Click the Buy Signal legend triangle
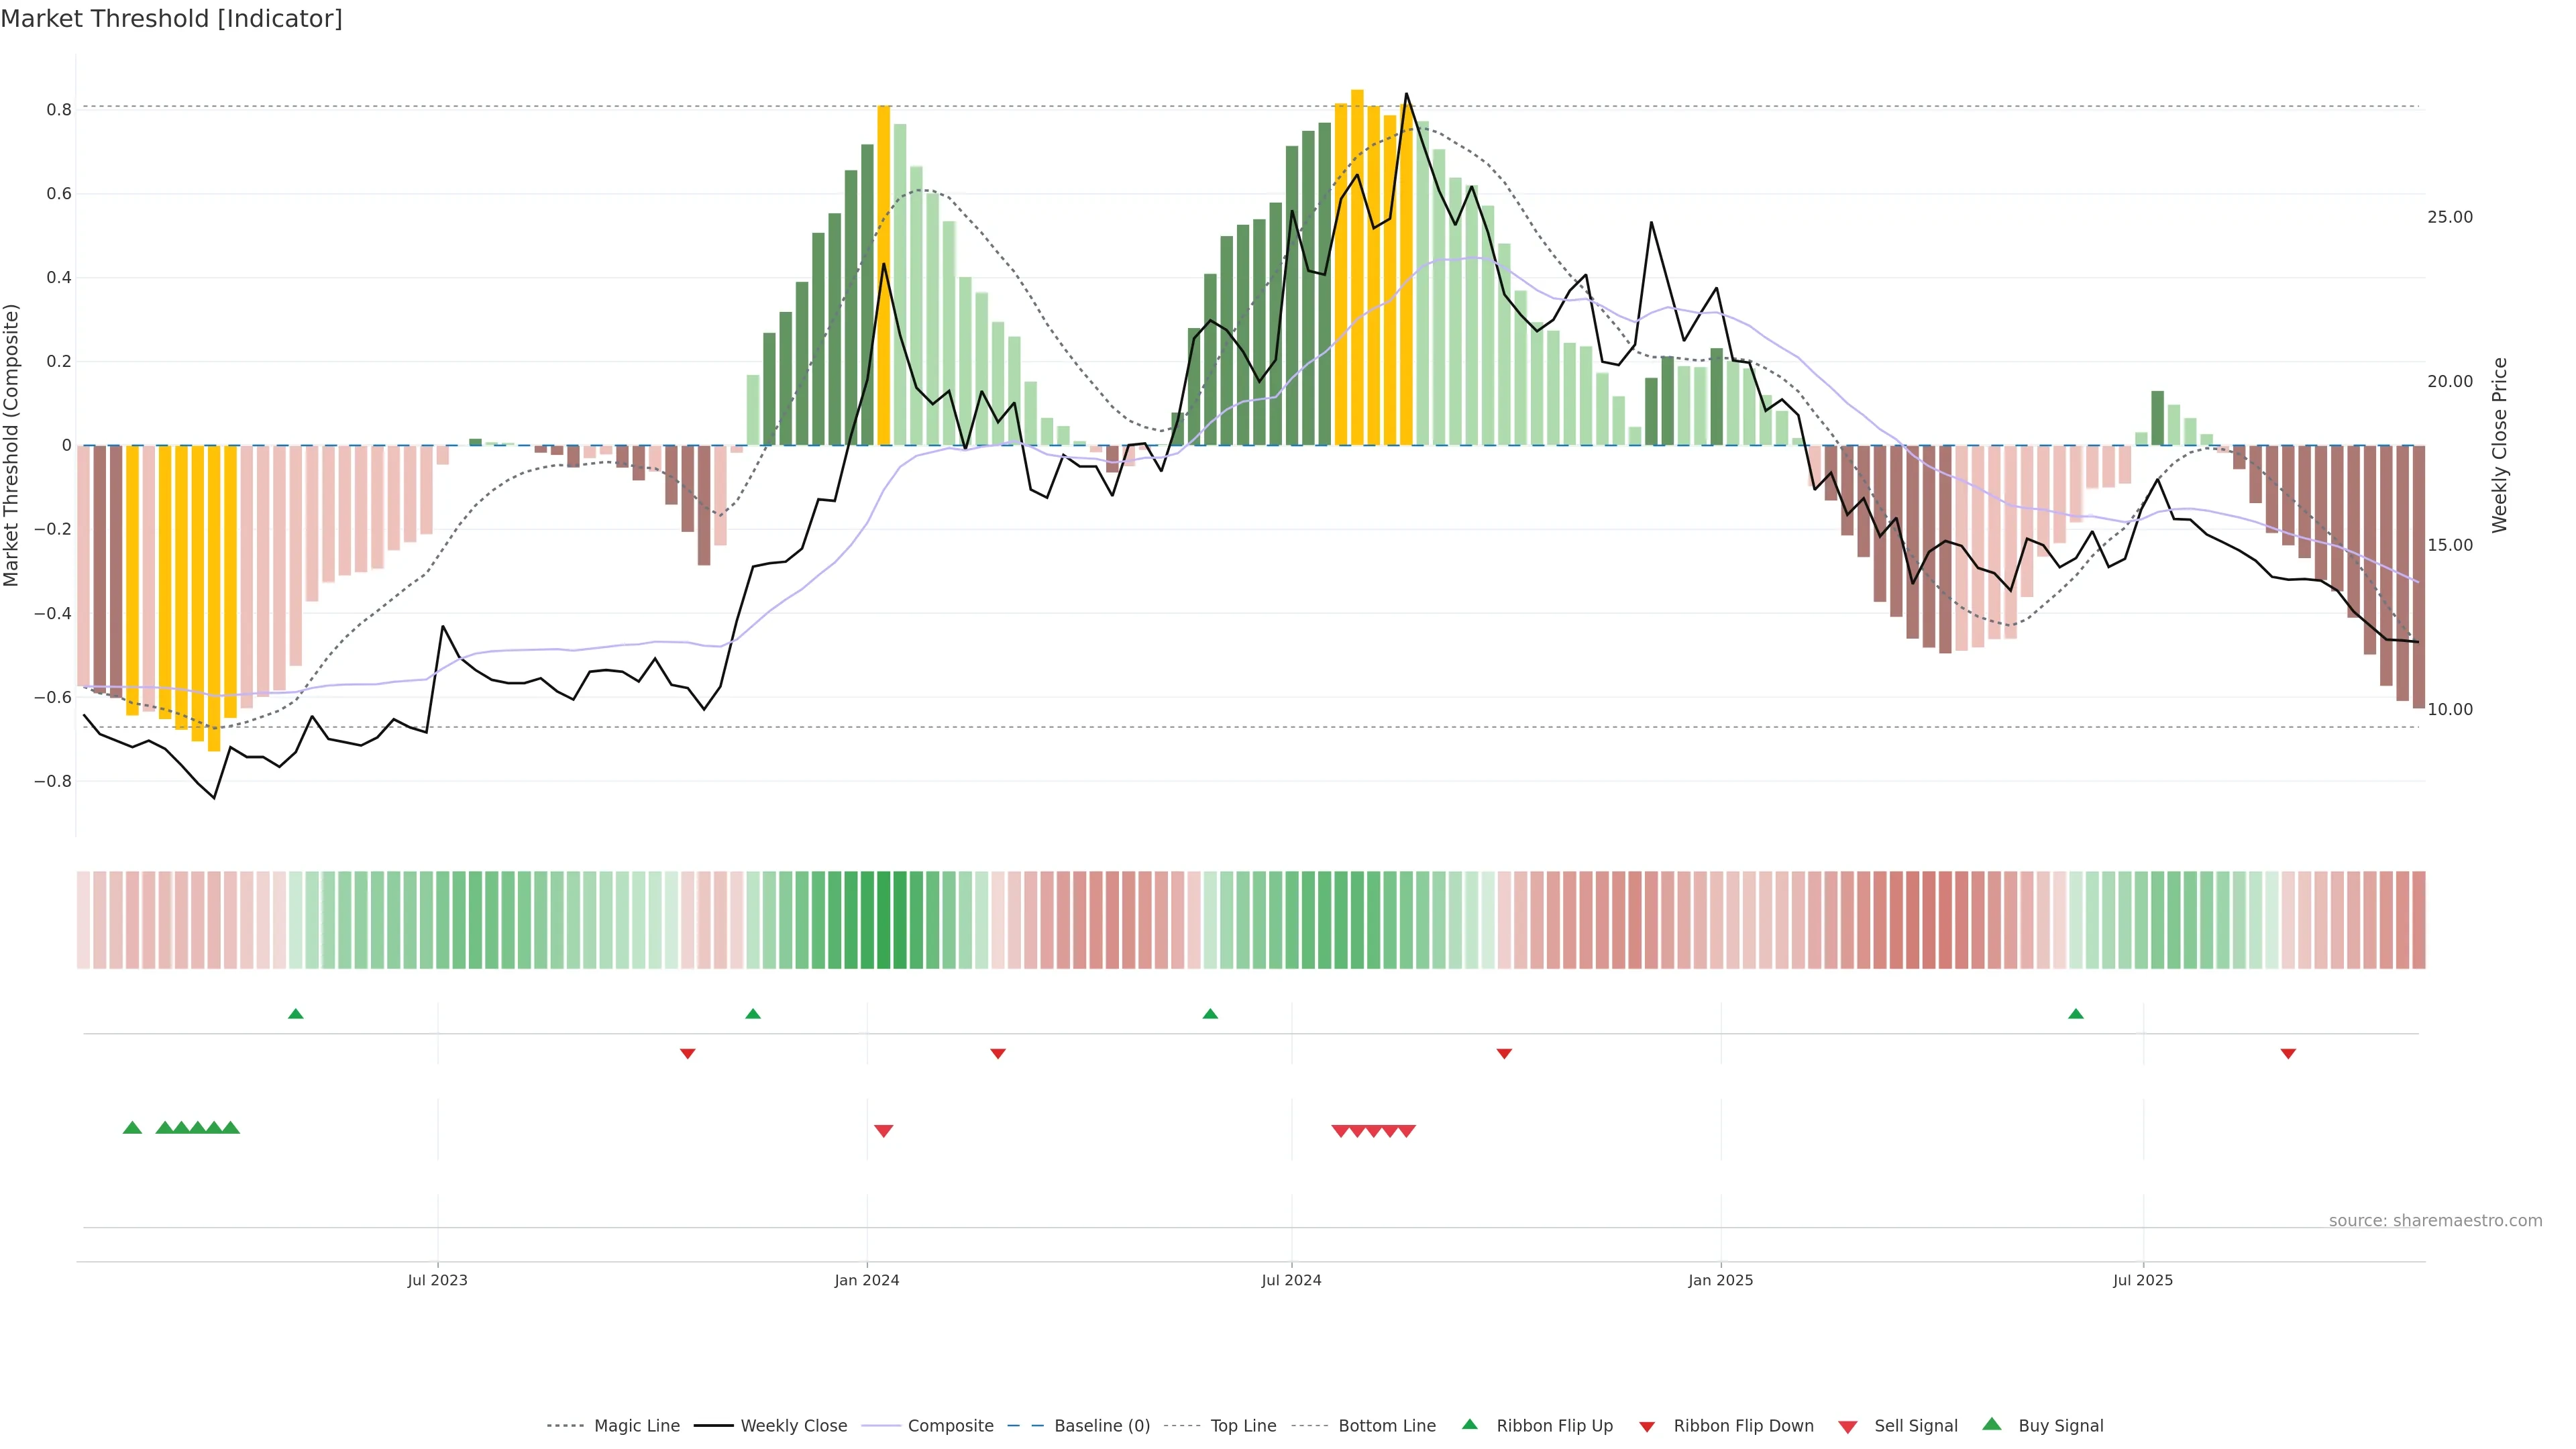Screen dimensions: 2576x1449 [x=1991, y=1424]
